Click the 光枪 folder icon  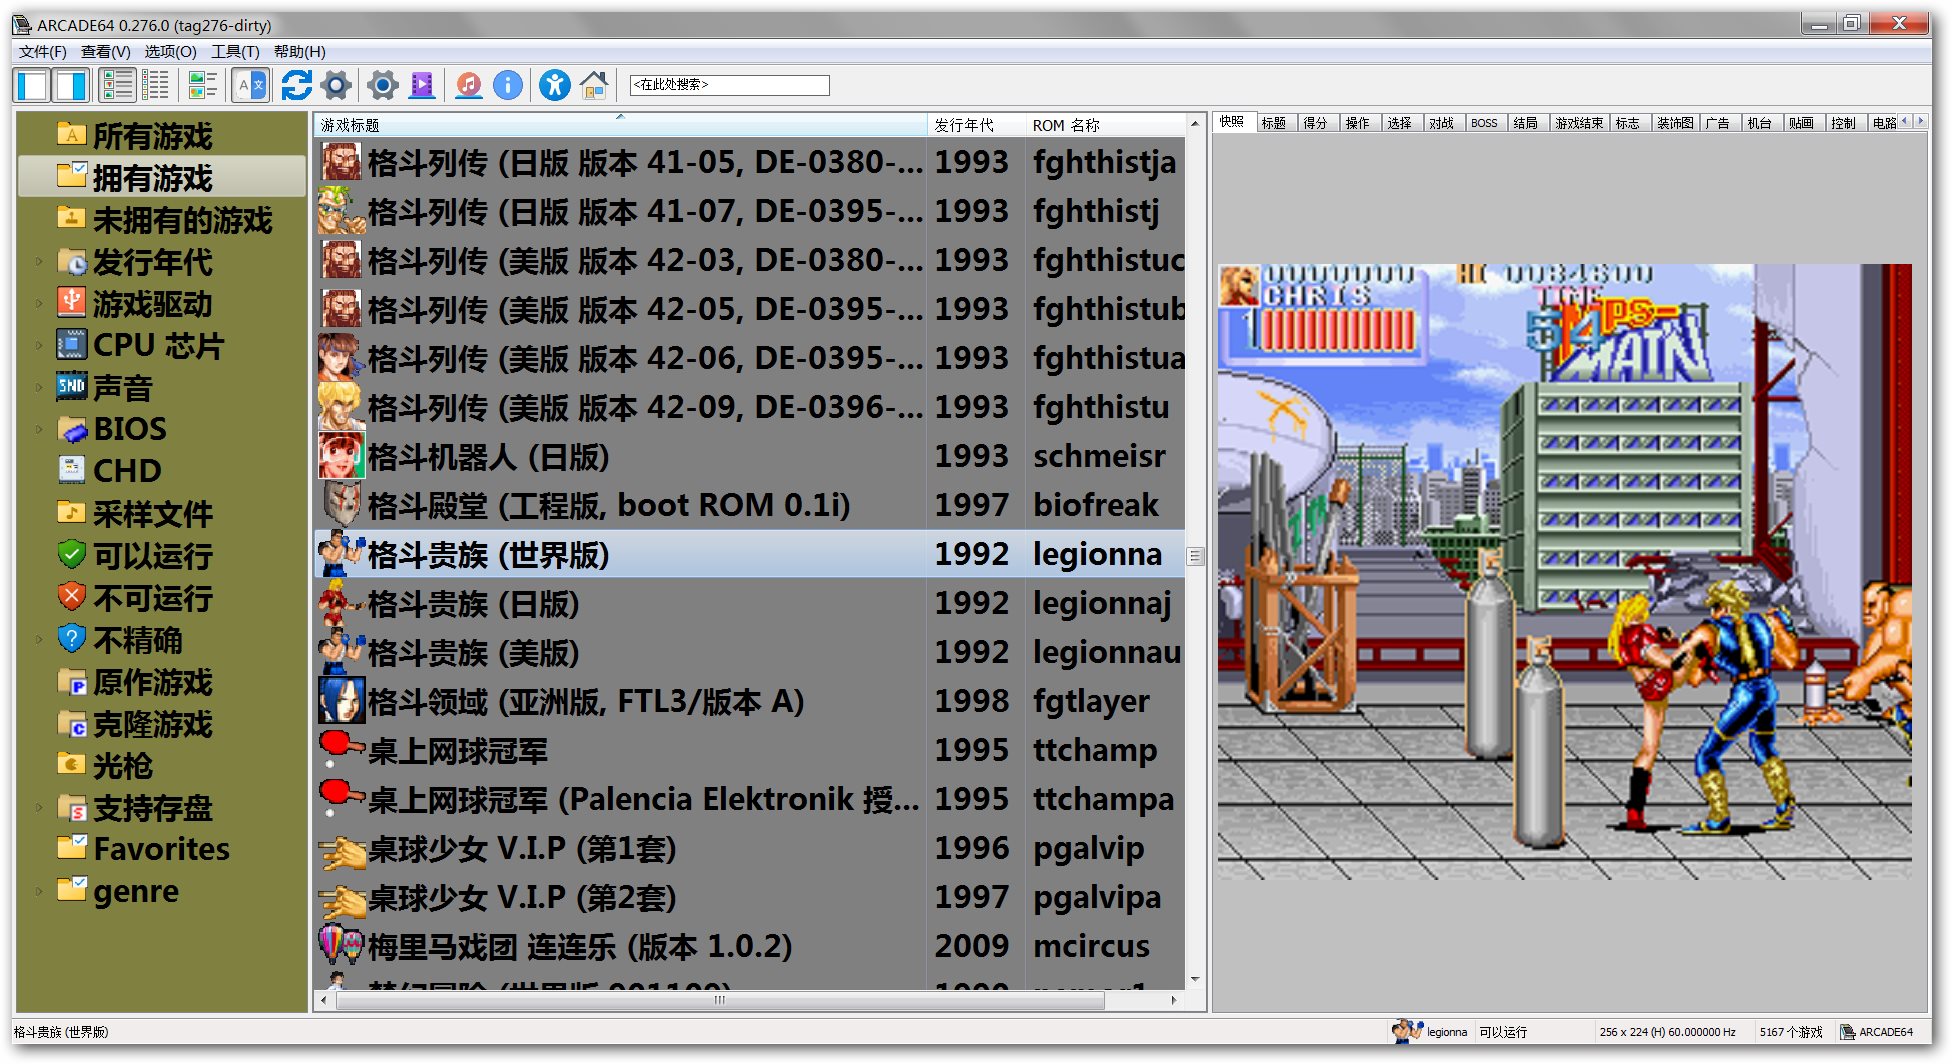point(72,765)
